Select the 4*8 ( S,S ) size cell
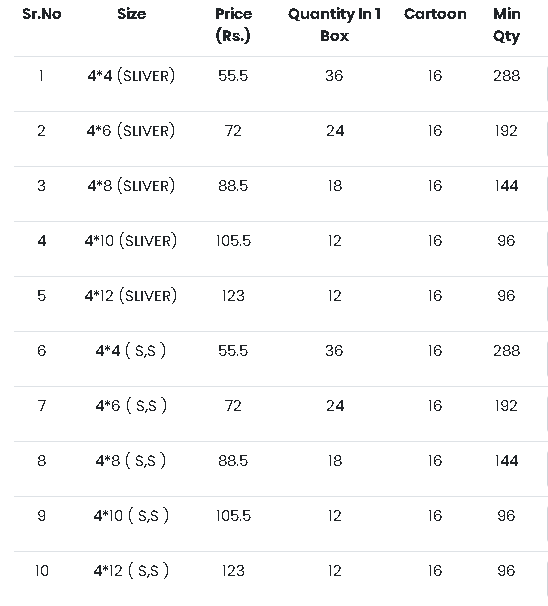548x606 pixels. coord(131,461)
